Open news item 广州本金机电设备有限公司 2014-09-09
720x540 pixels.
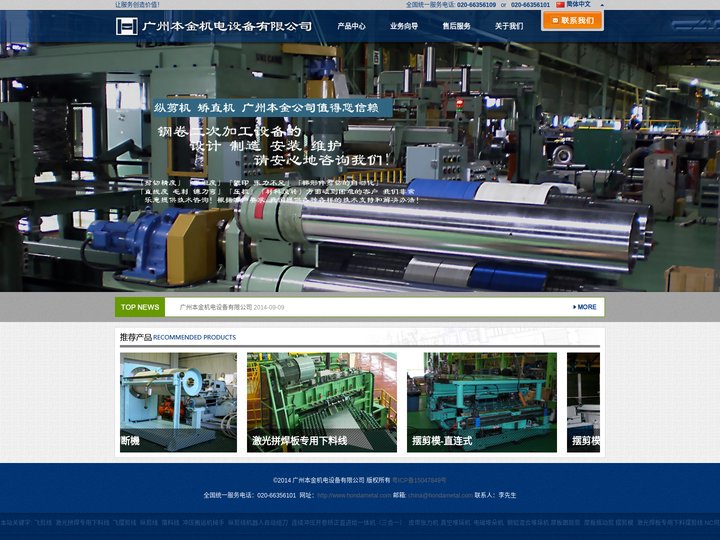(x=232, y=307)
